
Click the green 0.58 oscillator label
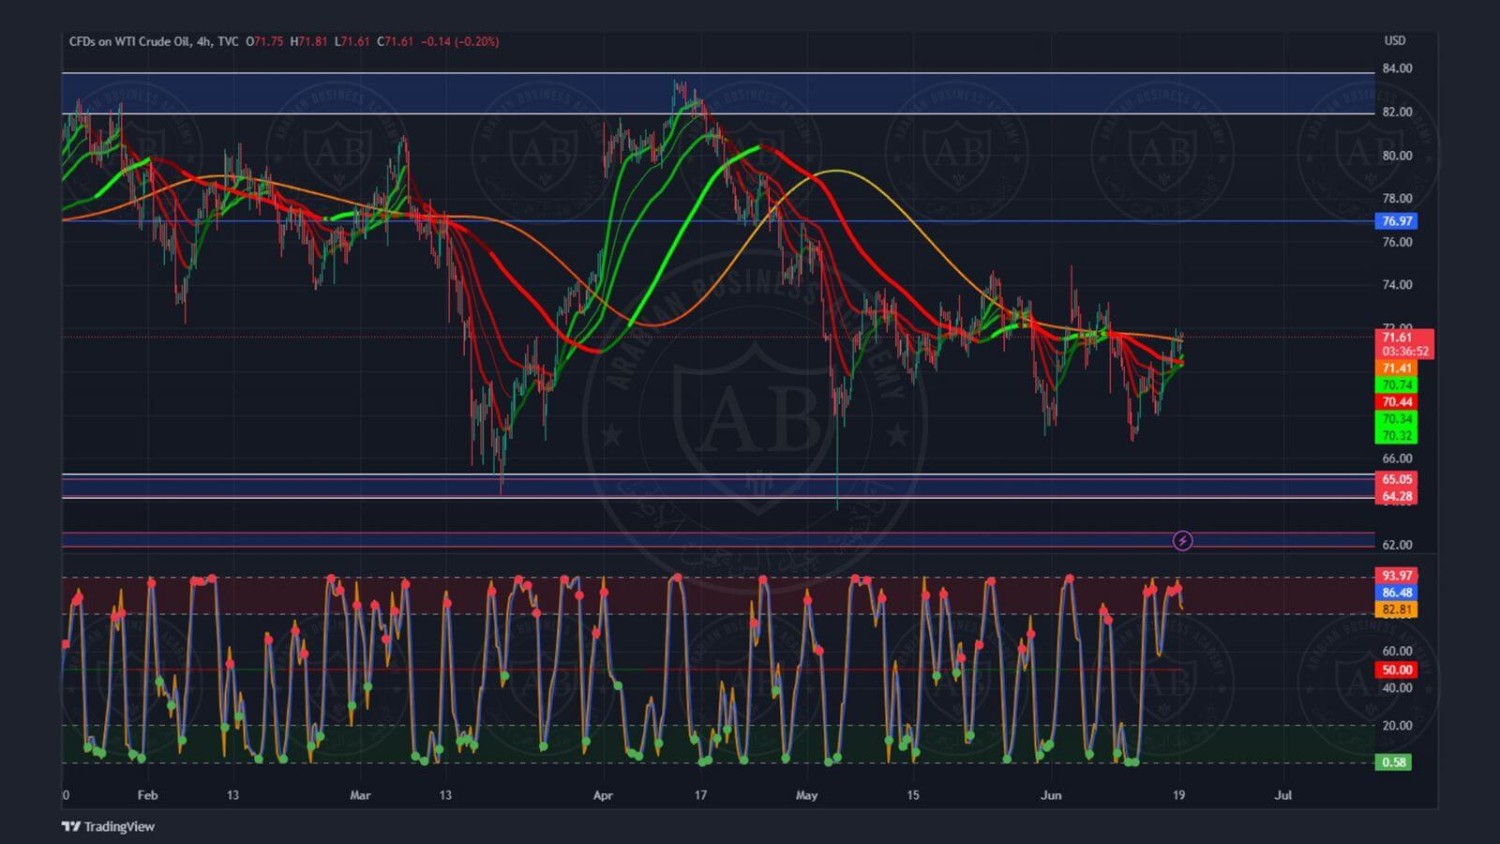(1393, 762)
